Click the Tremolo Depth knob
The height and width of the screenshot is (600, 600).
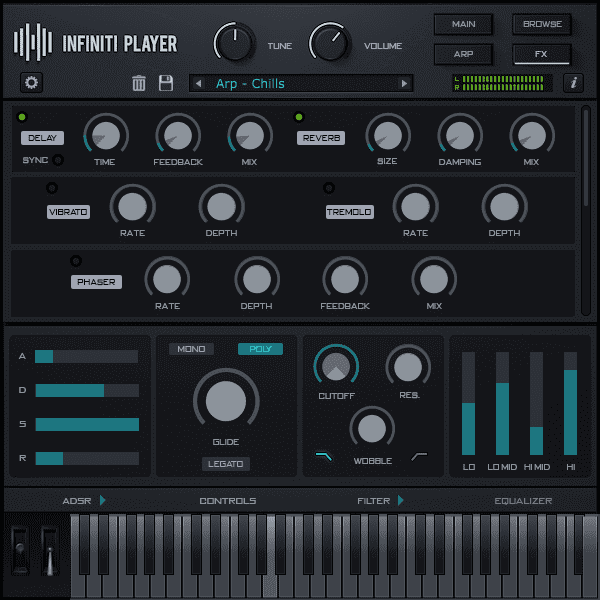[x=504, y=207]
